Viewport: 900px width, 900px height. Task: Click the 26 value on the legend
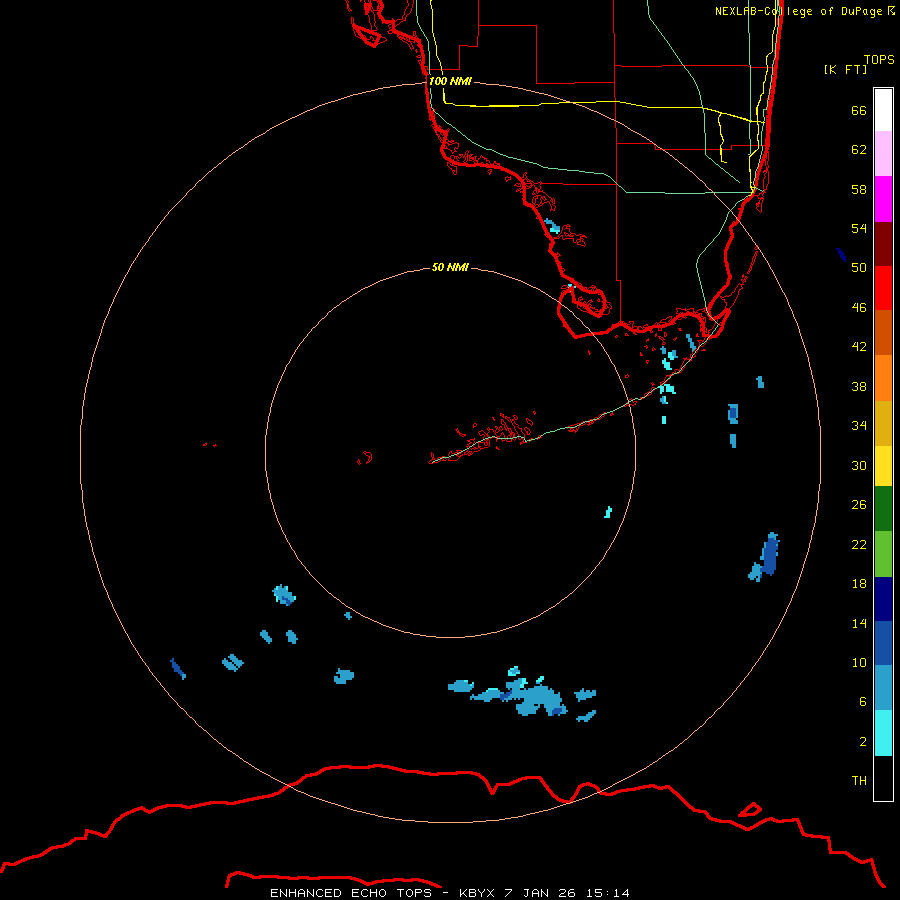point(859,505)
